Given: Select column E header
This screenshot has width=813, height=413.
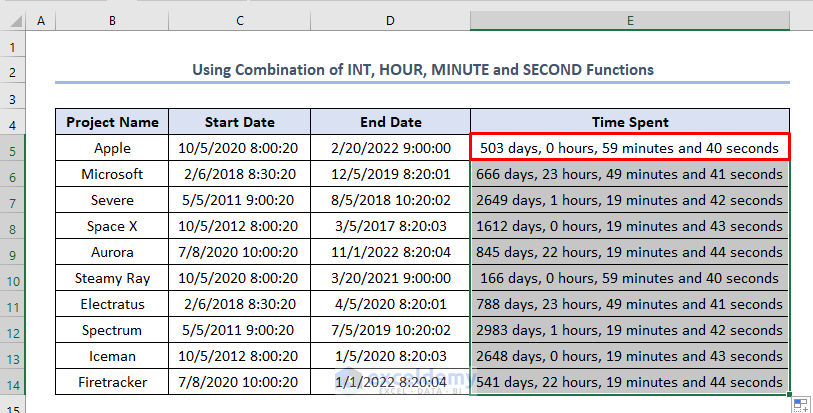Looking at the screenshot, I should (630, 21).
